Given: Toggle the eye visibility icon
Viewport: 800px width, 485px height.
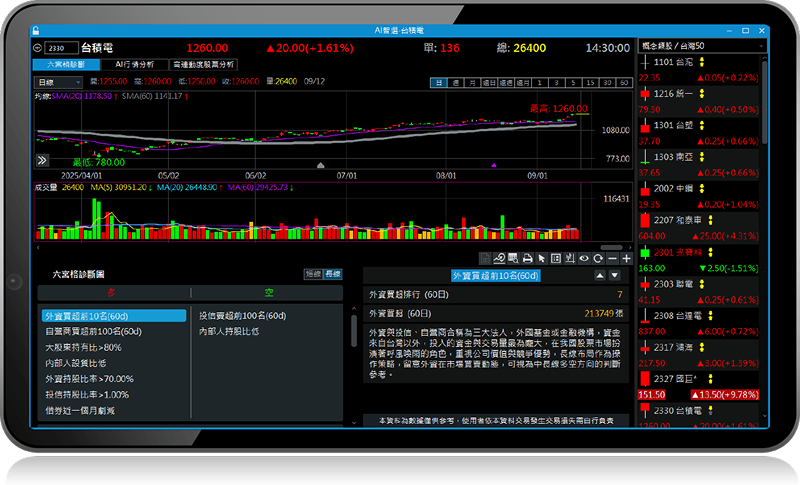Looking at the screenshot, I should (584, 259).
